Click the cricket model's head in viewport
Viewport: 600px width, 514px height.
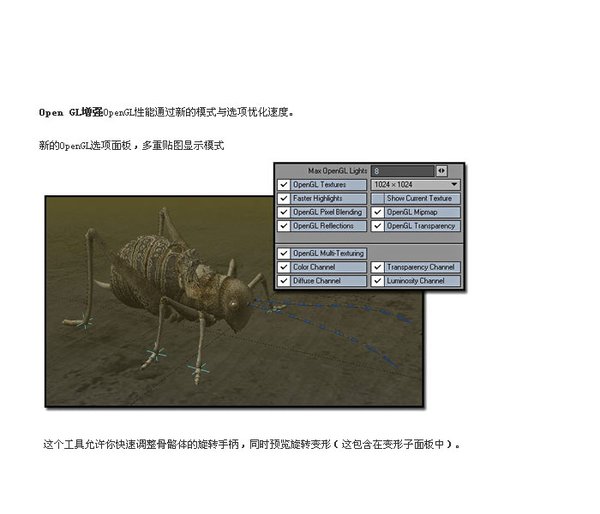[x=232, y=300]
